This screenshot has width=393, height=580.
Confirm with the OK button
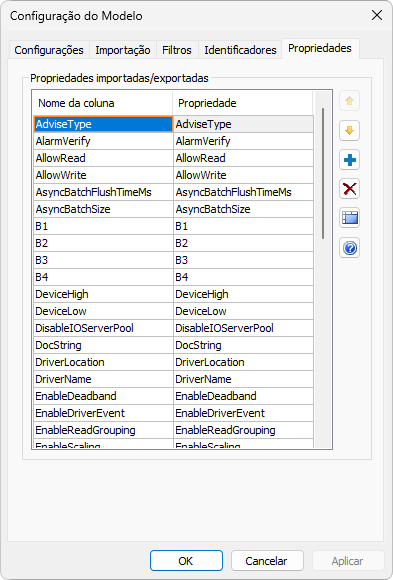[x=186, y=561]
